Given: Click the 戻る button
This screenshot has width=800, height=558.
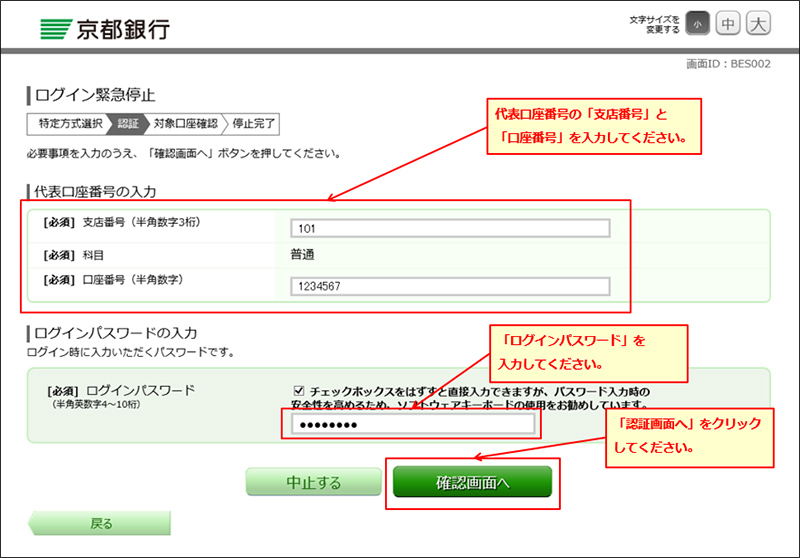Looking at the screenshot, I should pos(99,523).
